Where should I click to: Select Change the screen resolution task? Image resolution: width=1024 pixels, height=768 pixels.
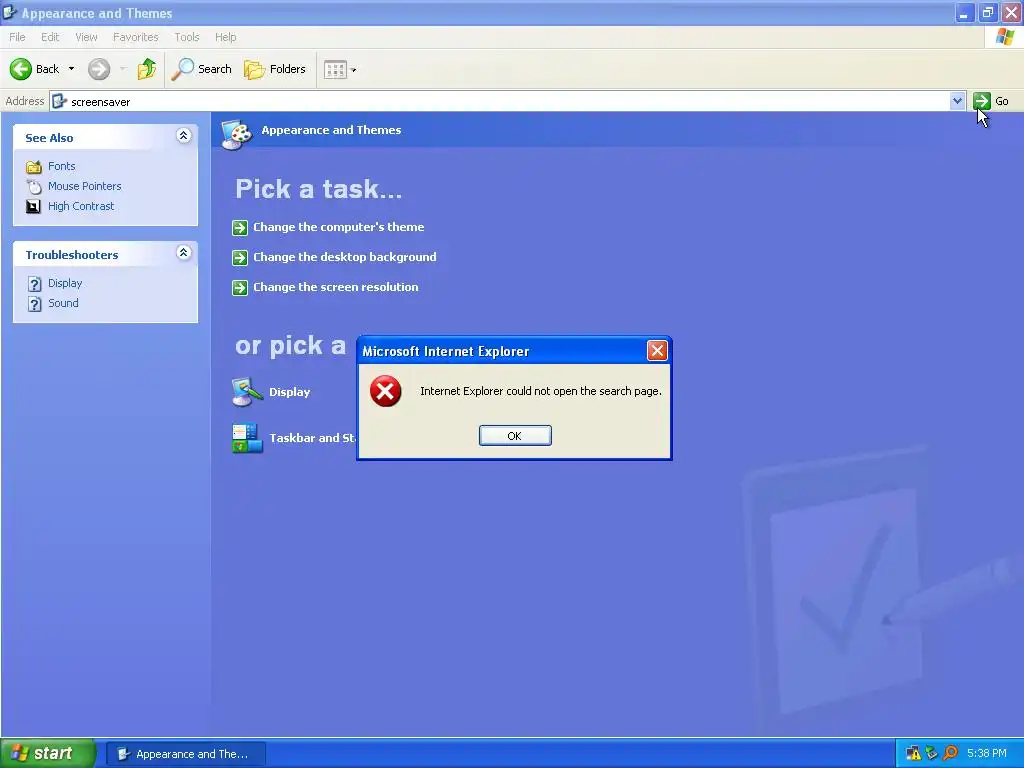[x=336, y=287]
